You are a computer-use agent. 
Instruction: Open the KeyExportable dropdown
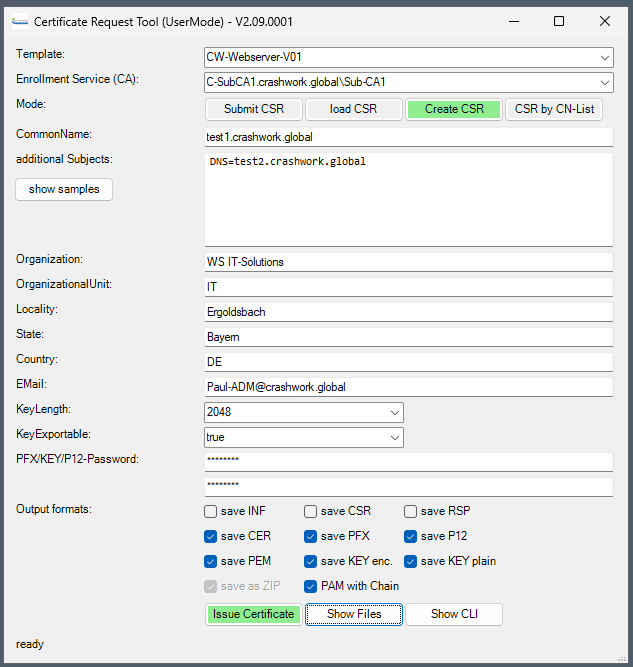(x=304, y=438)
